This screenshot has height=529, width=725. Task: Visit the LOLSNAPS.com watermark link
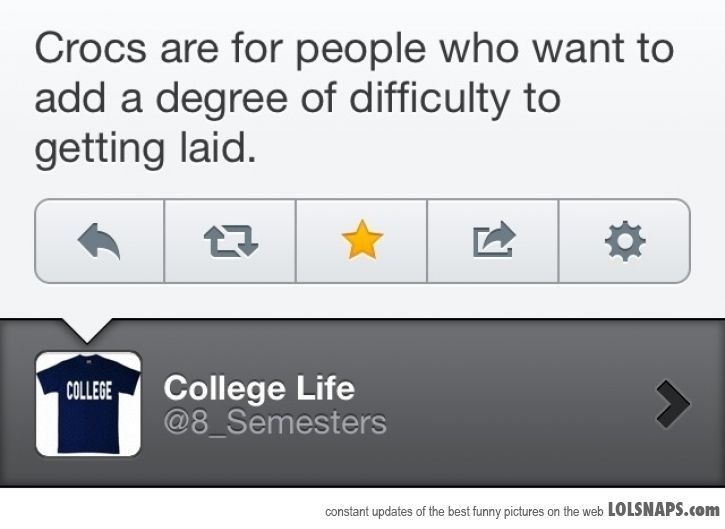[664, 509]
